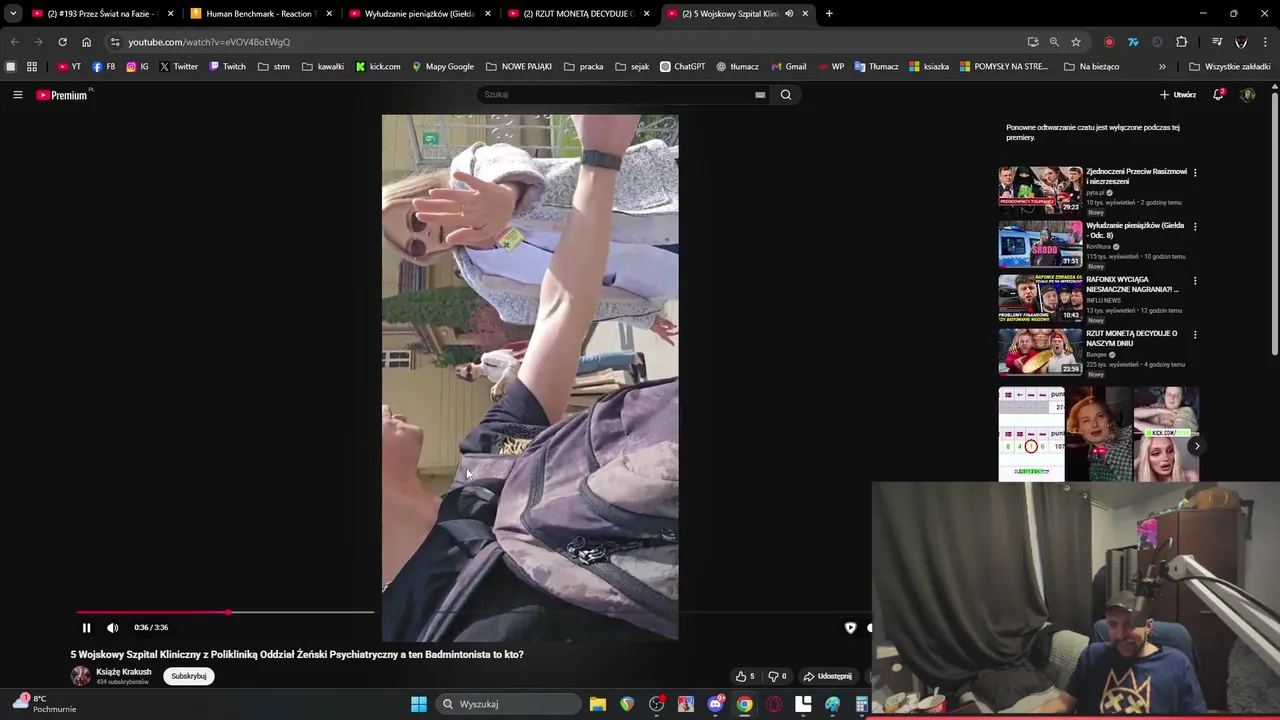Show next Shorts with right arrow
This screenshot has height=720, width=1280.
[x=1196, y=446]
